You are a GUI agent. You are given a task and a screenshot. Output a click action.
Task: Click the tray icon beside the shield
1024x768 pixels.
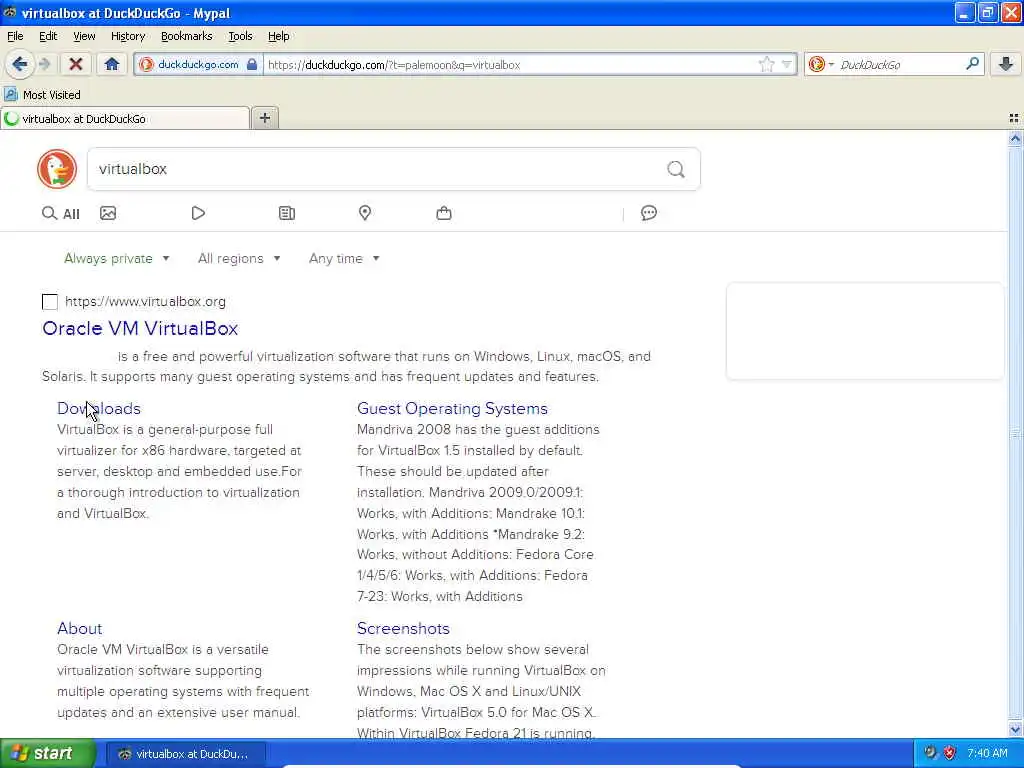930,753
